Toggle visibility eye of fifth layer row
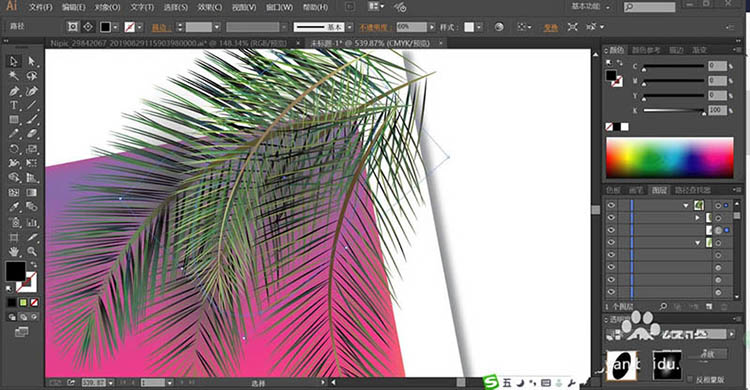Image resolution: width=750 pixels, height=390 pixels. (x=611, y=255)
